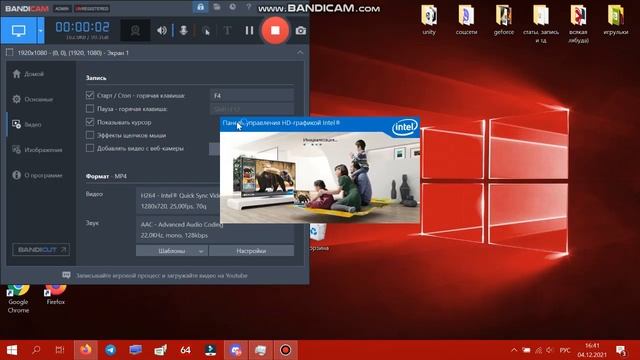Open Telegram from the taskbar
This screenshot has width=640, height=360.
coord(111,350)
